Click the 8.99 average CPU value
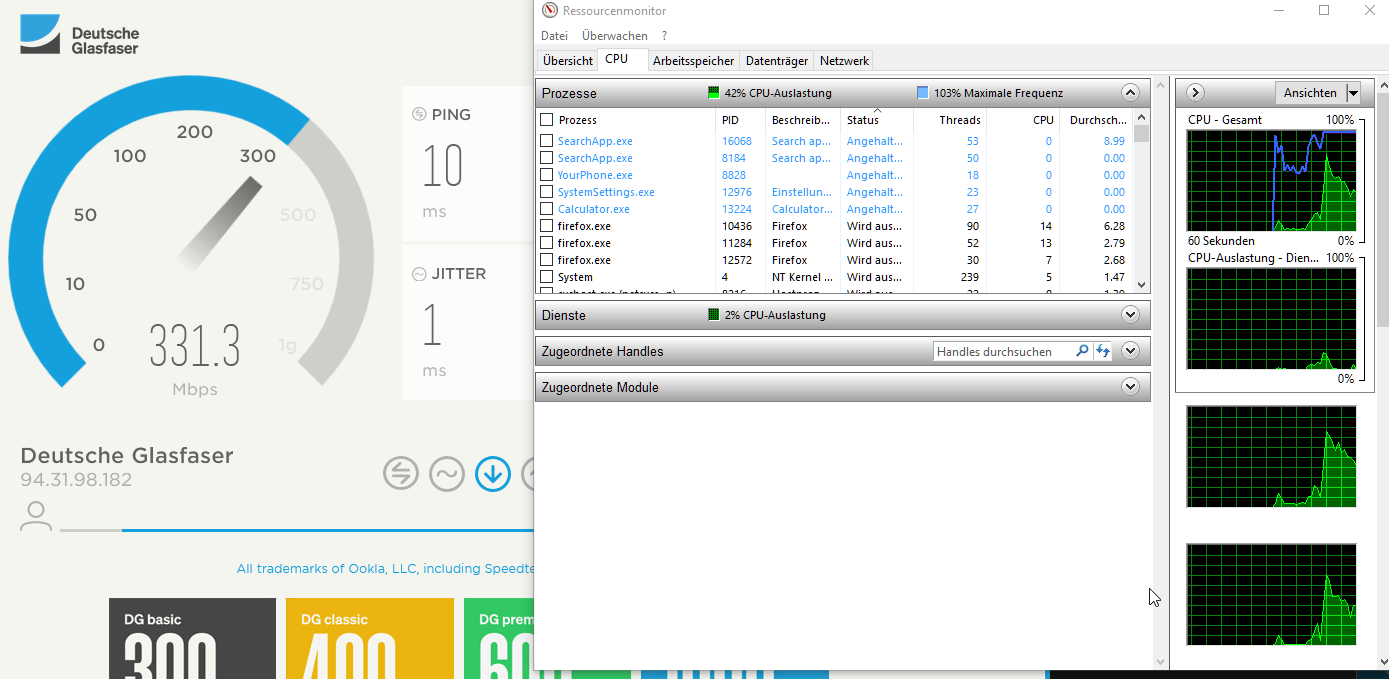This screenshot has height=679, width=1389. (x=1114, y=141)
